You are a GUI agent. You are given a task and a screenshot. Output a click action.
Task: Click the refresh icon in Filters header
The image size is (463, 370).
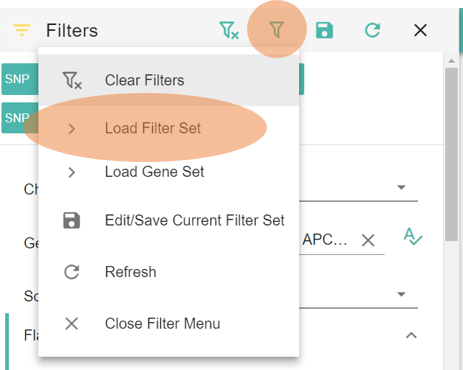[x=372, y=30]
